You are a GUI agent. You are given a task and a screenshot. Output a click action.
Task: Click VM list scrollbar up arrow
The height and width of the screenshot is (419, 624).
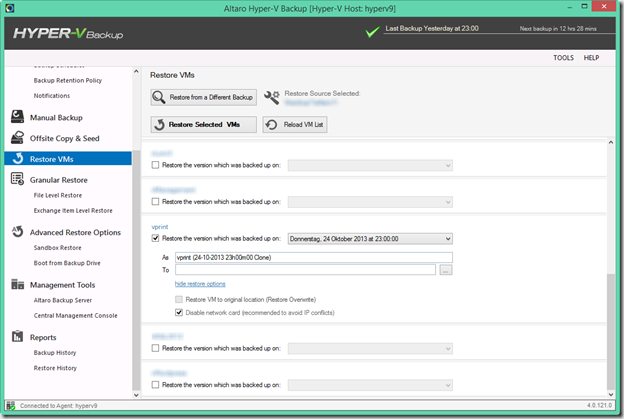click(611, 142)
